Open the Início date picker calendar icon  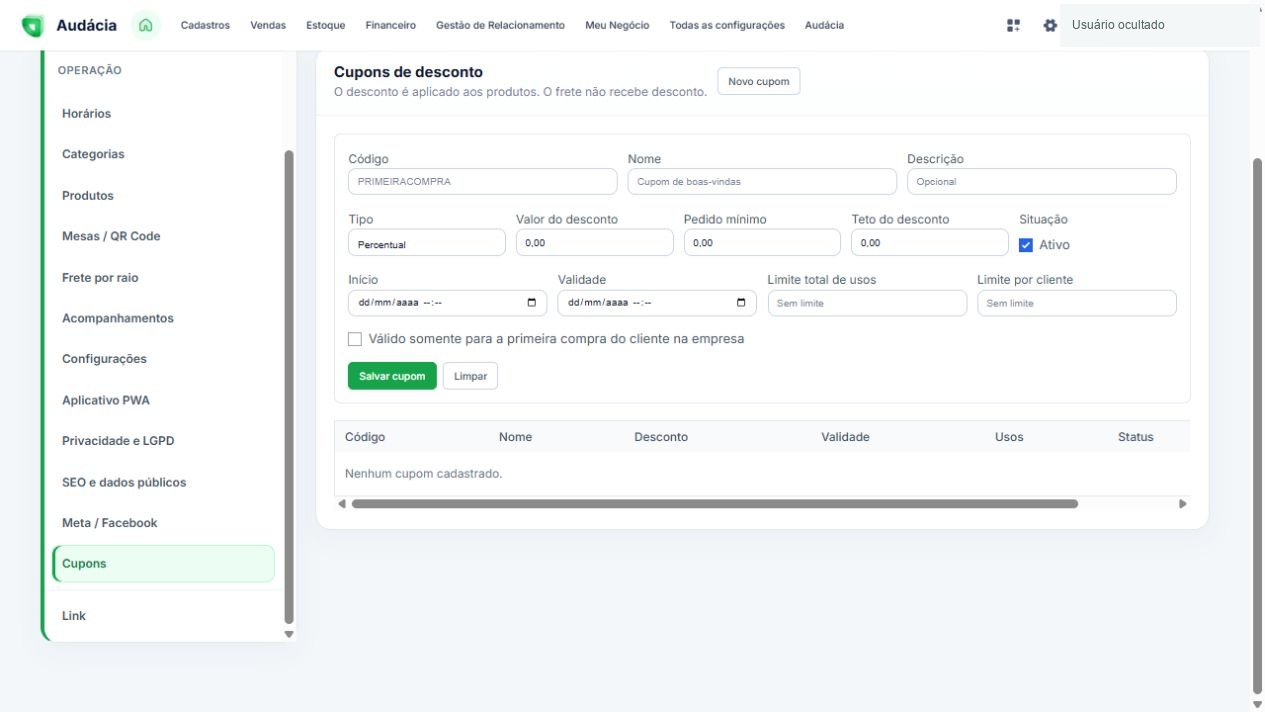(x=531, y=303)
